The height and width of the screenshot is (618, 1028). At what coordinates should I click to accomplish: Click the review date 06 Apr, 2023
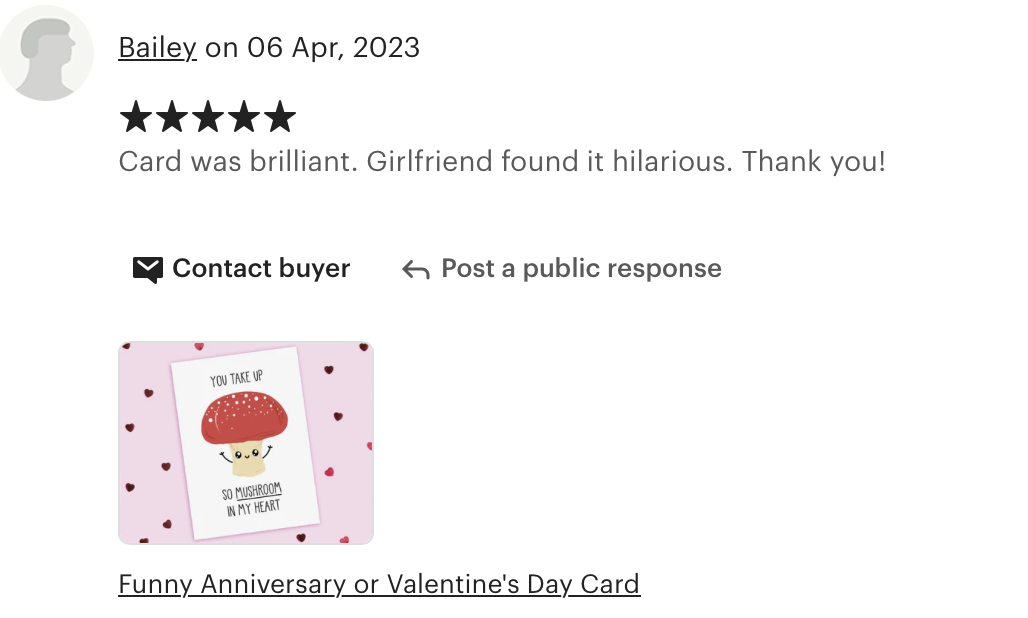pyautogui.click(x=333, y=48)
